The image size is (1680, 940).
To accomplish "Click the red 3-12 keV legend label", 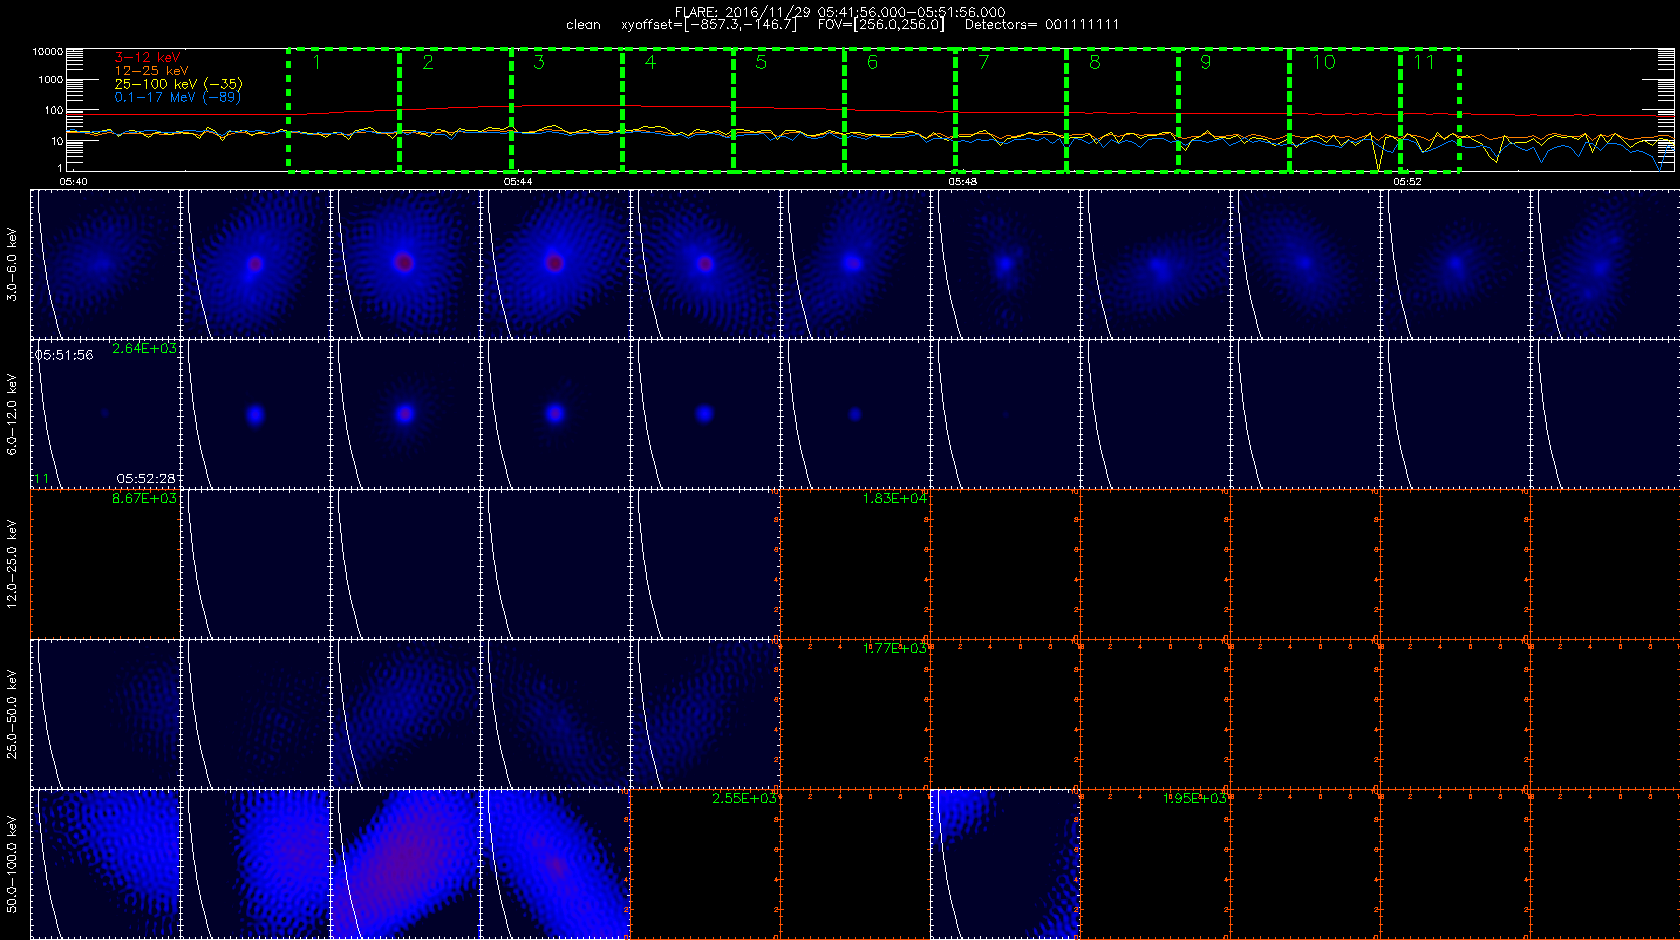I will [147, 58].
